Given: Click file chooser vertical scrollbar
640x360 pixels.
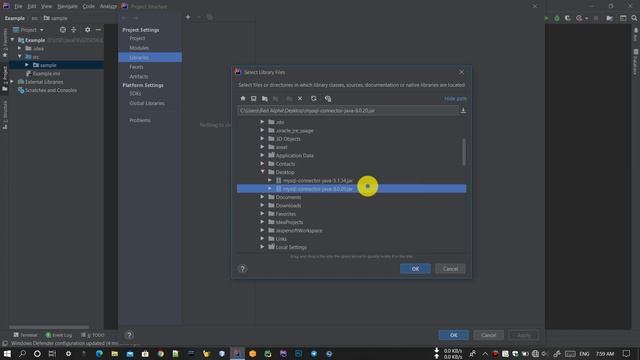Looking at the screenshot, I should (x=464, y=152).
